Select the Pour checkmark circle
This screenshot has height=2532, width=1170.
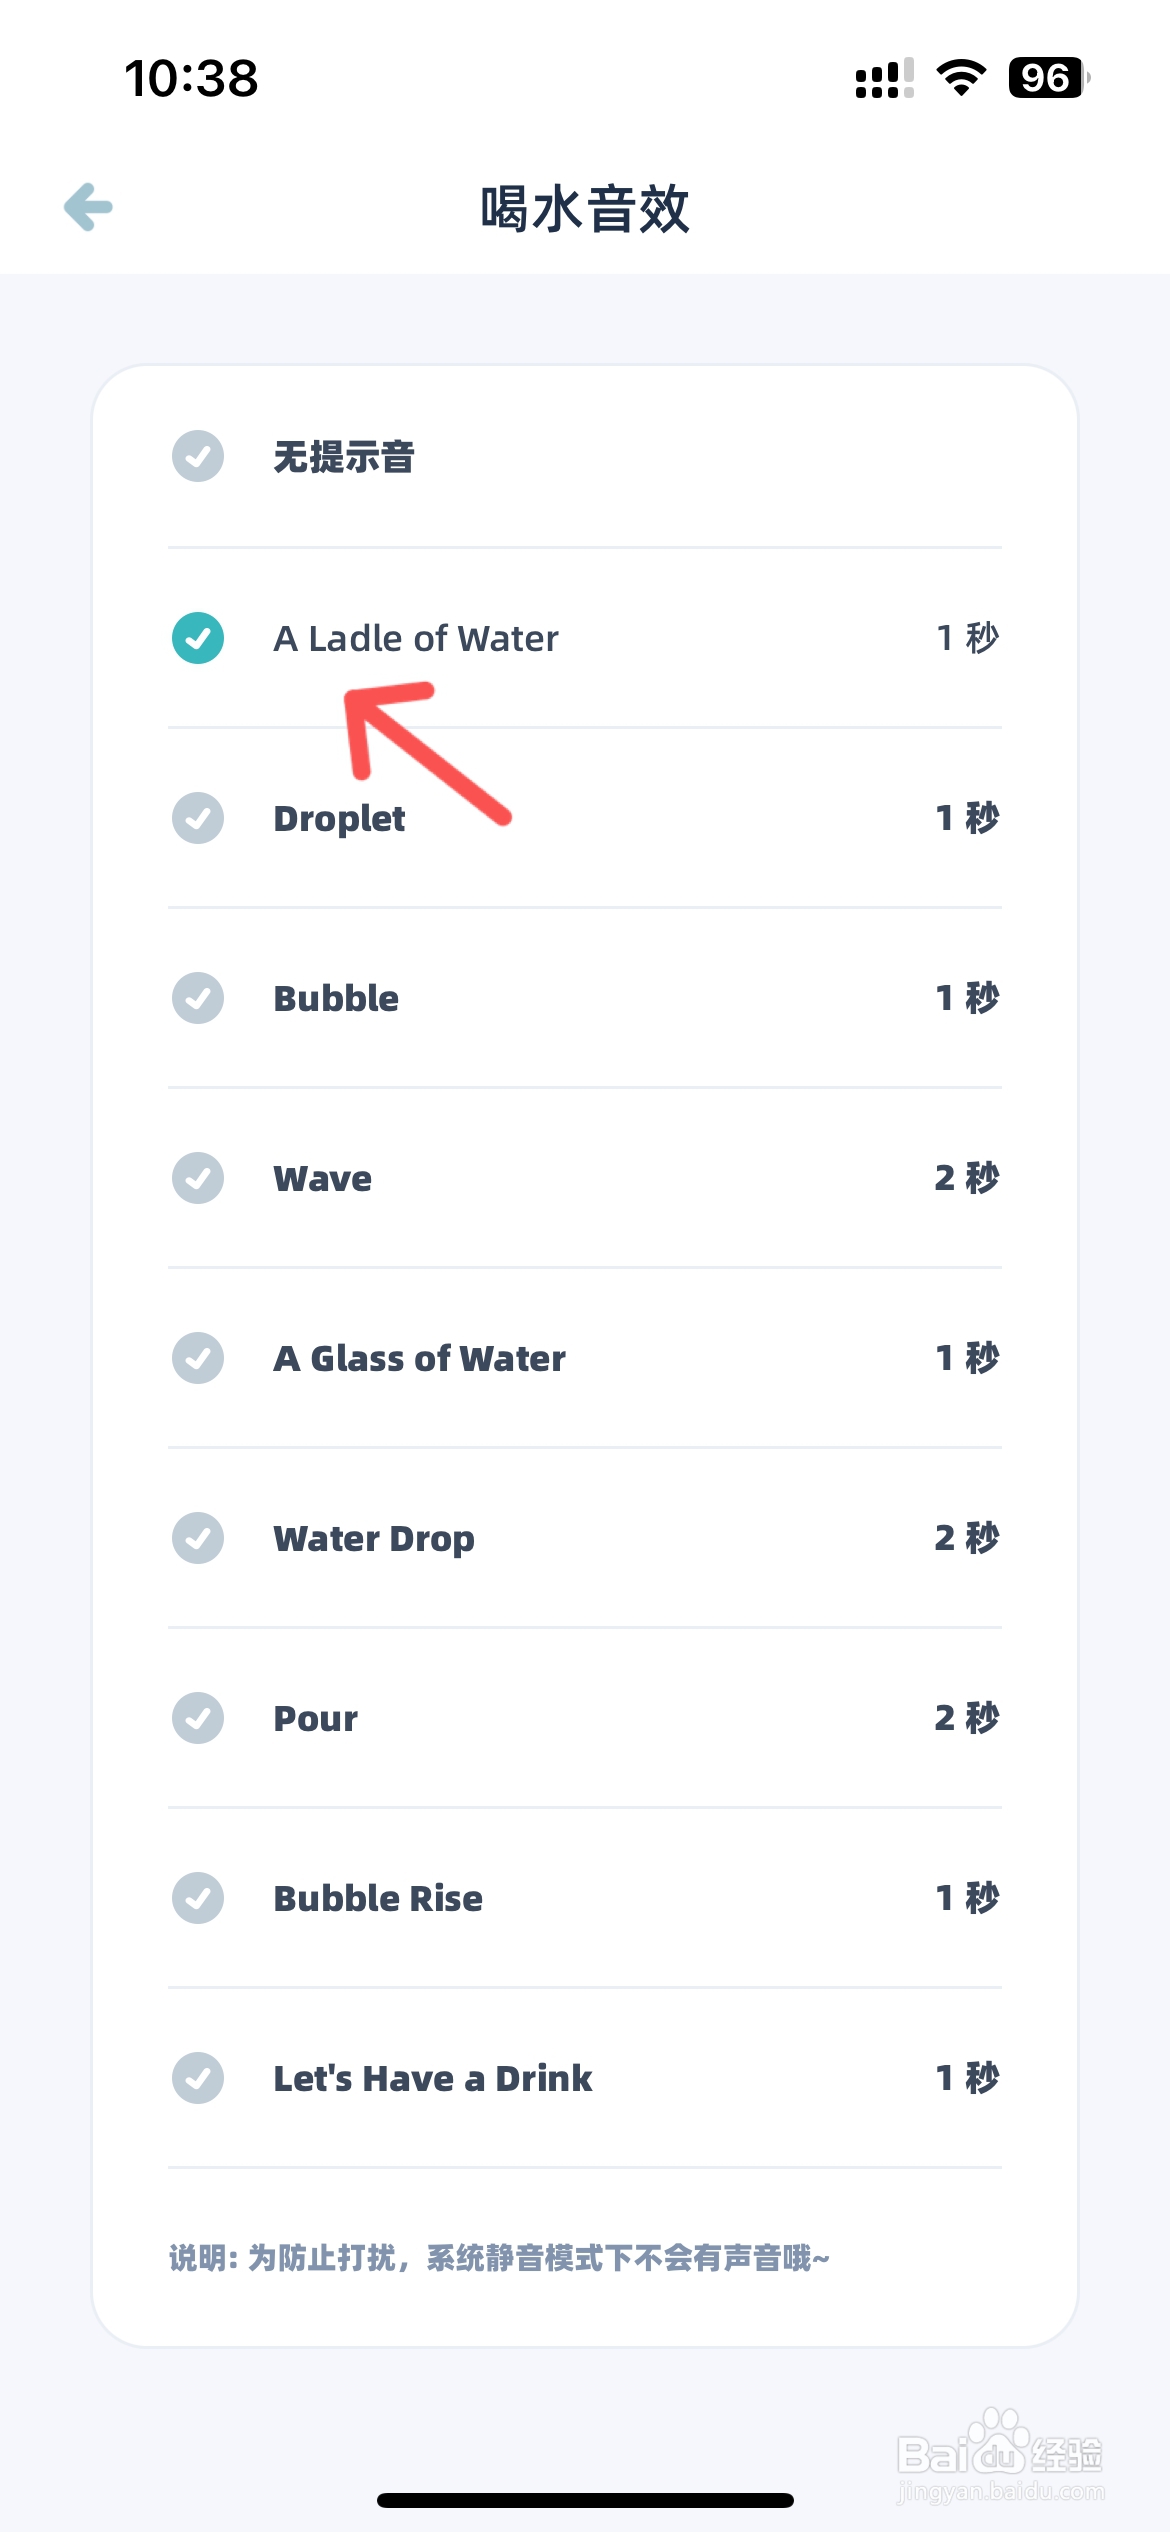(x=198, y=1718)
